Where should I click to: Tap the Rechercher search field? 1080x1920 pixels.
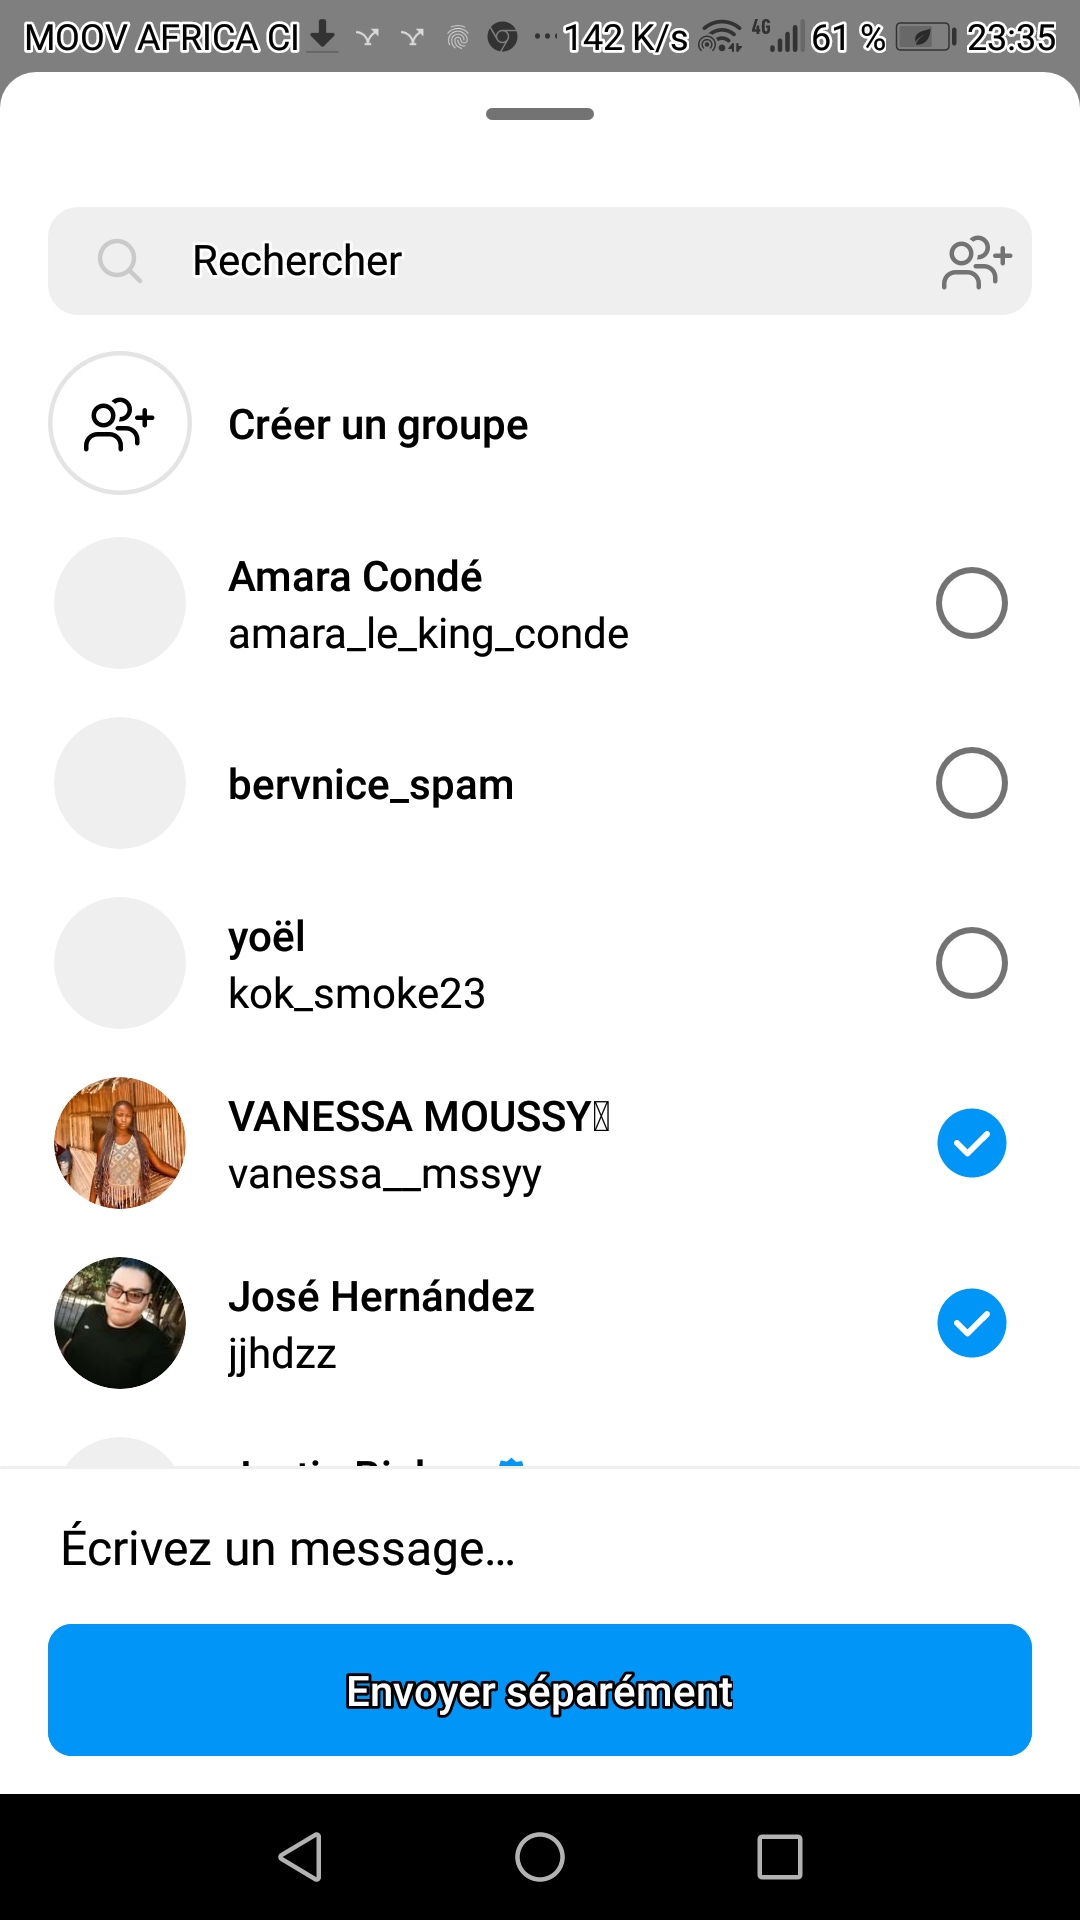pyautogui.click(x=540, y=261)
